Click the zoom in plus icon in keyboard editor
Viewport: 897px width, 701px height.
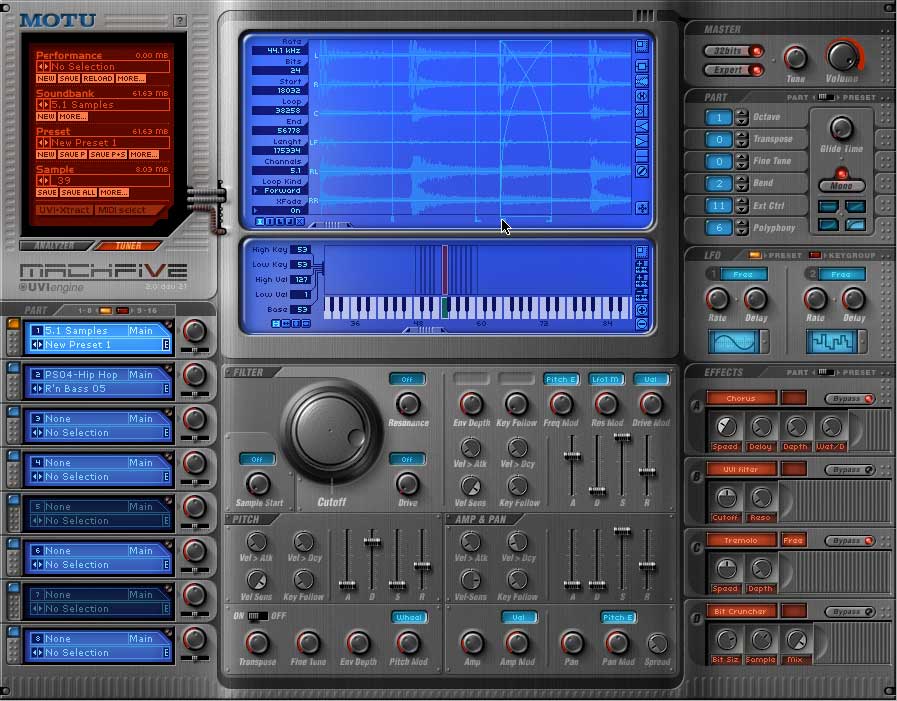641,310
